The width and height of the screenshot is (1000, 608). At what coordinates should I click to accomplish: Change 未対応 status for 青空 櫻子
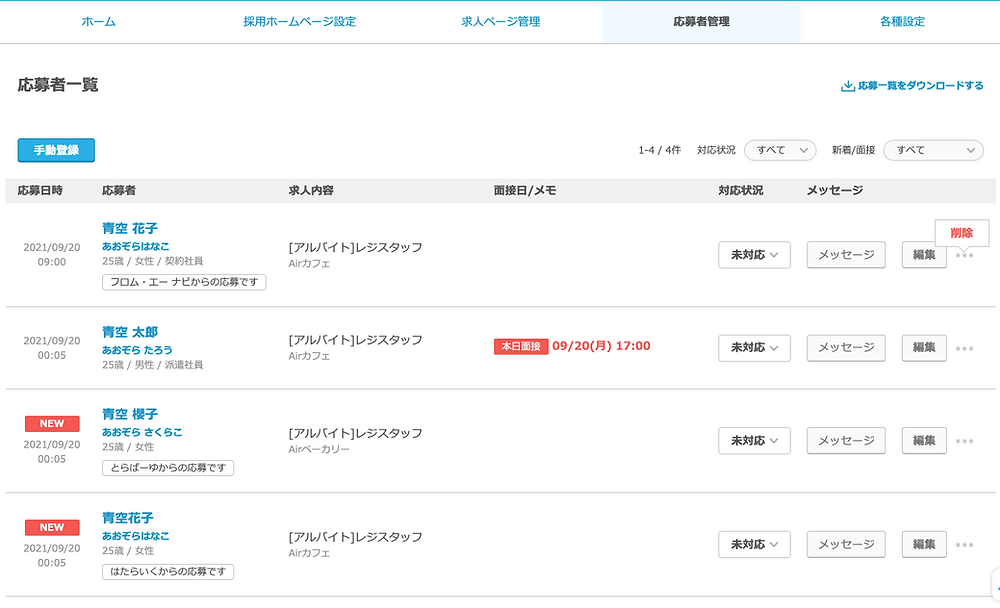point(754,441)
